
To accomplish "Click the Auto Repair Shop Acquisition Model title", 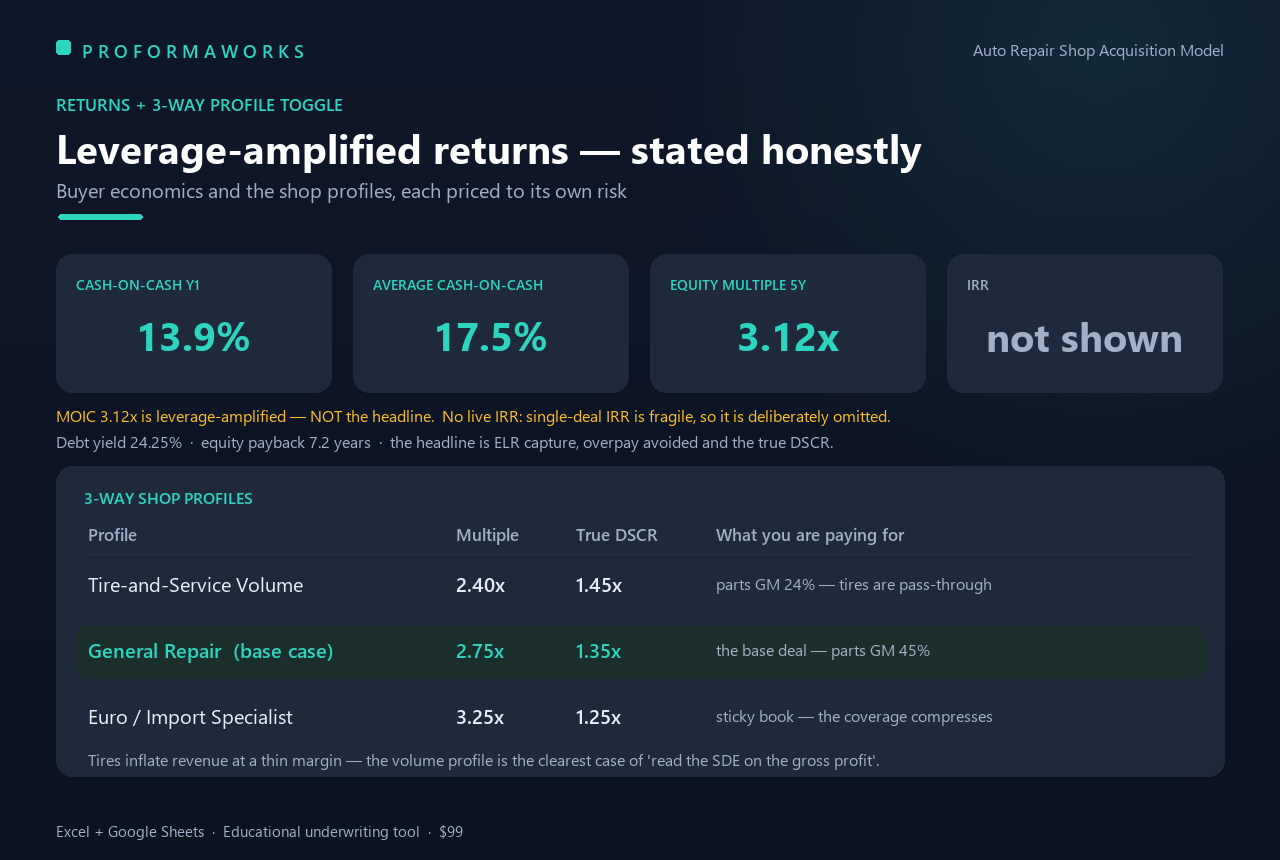I will tap(1098, 50).
